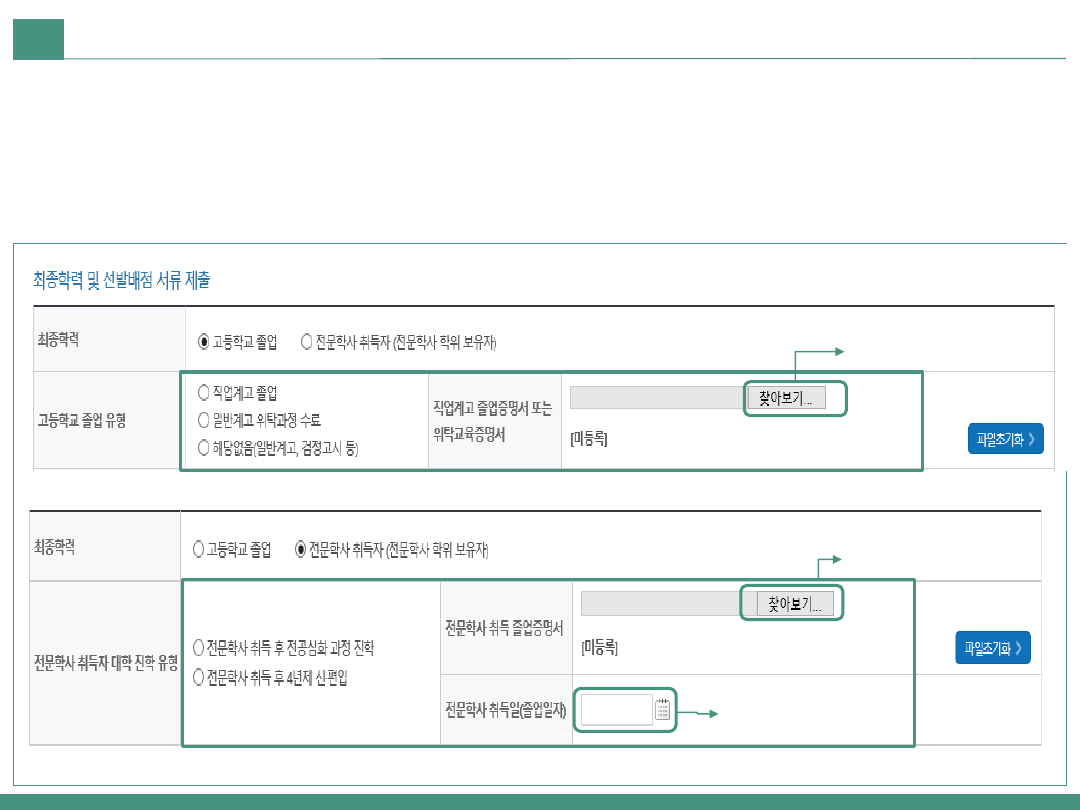Pick 일반계고 위탁과정 수료 option
The height and width of the screenshot is (810, 1080).
pos(204,420)
